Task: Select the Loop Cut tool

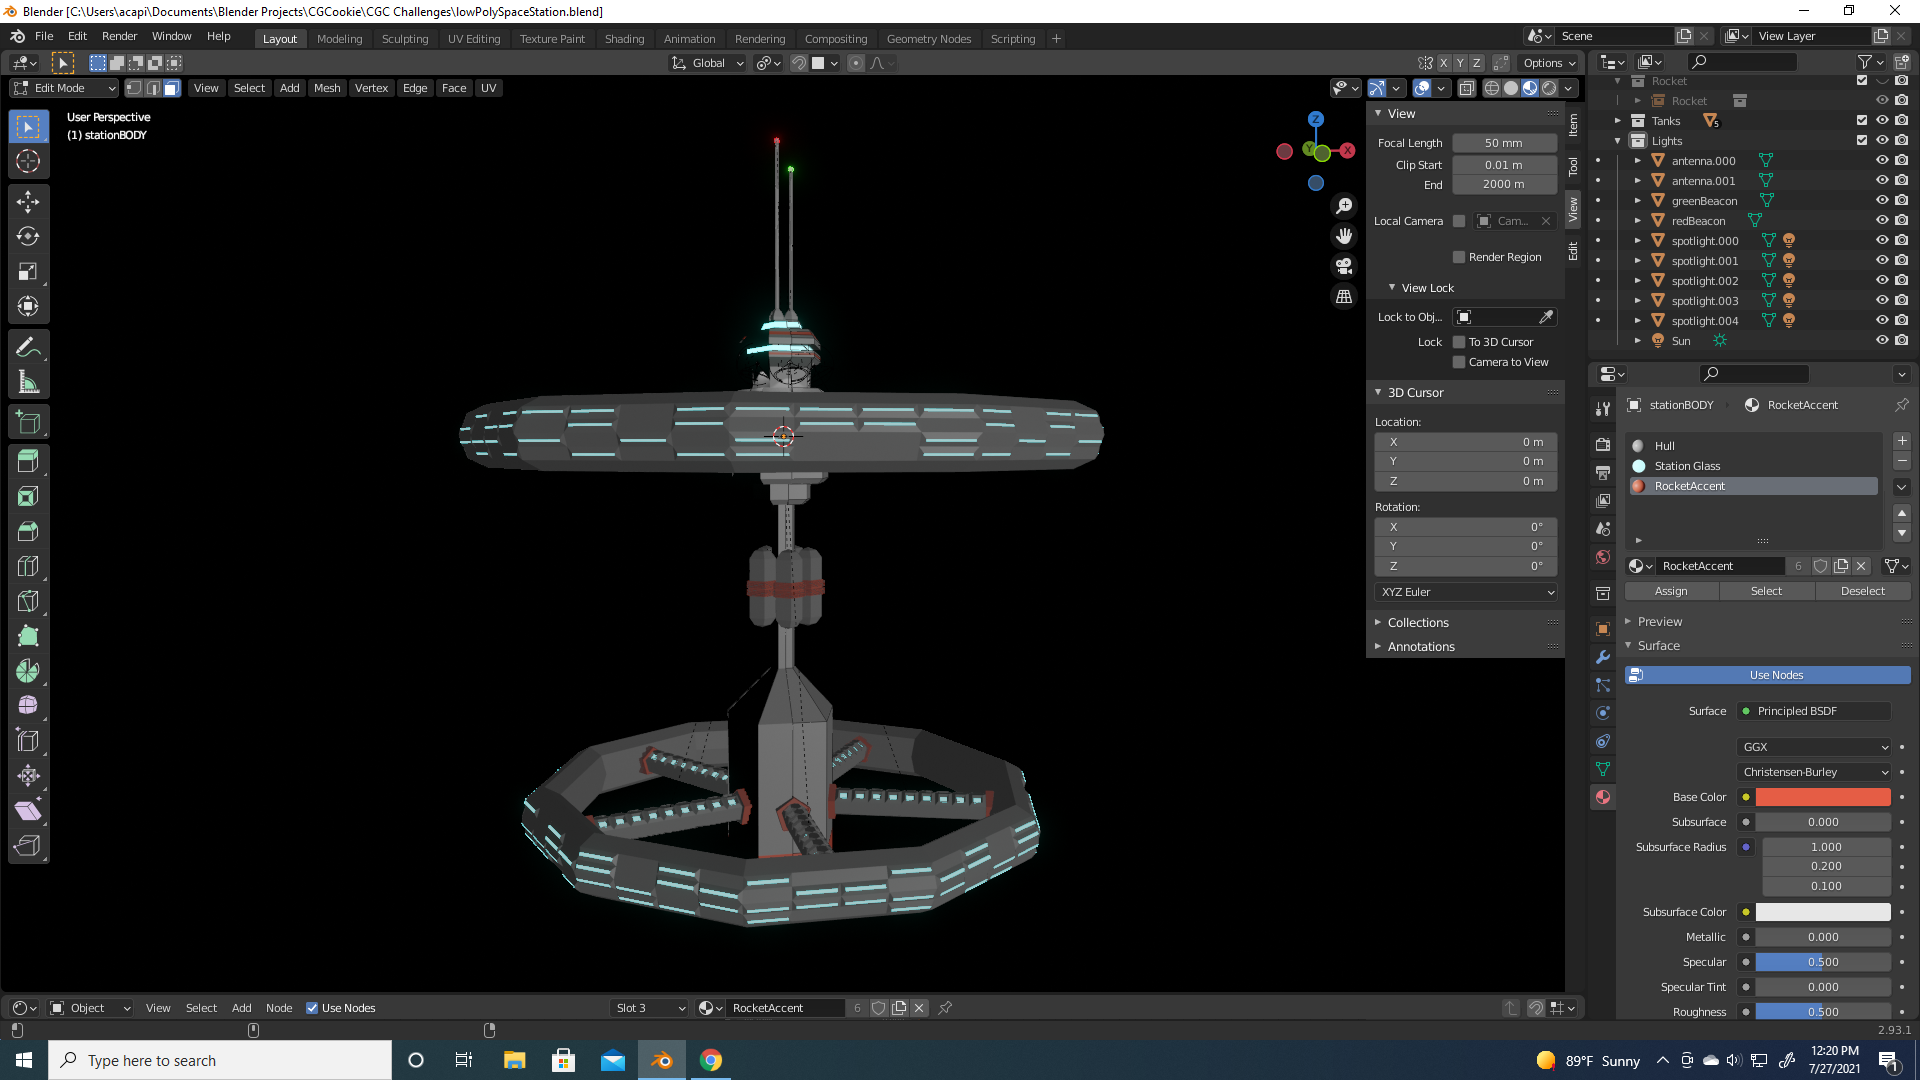Action: point(28,566)
